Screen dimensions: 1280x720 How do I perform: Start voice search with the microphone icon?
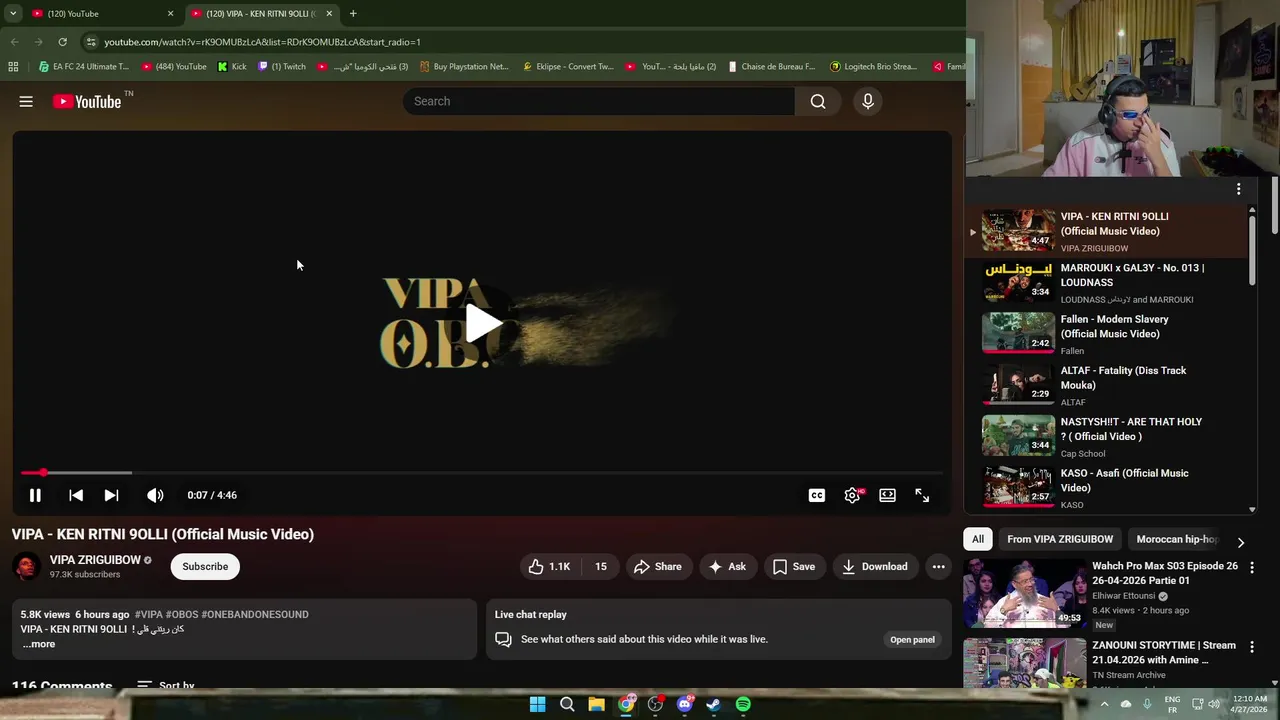(868, 101)
